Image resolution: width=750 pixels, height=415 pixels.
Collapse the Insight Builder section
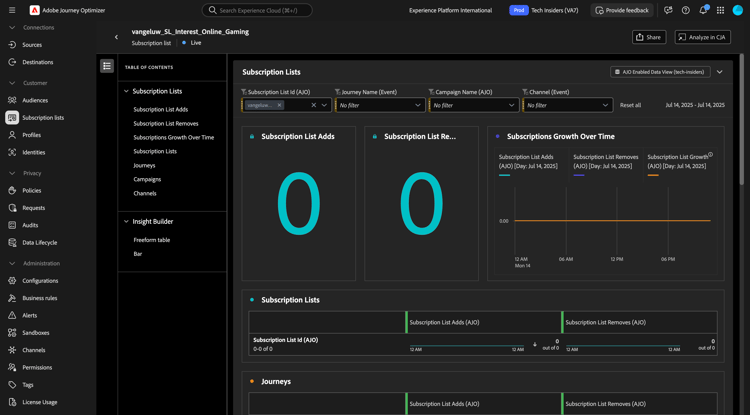[126, 221]
